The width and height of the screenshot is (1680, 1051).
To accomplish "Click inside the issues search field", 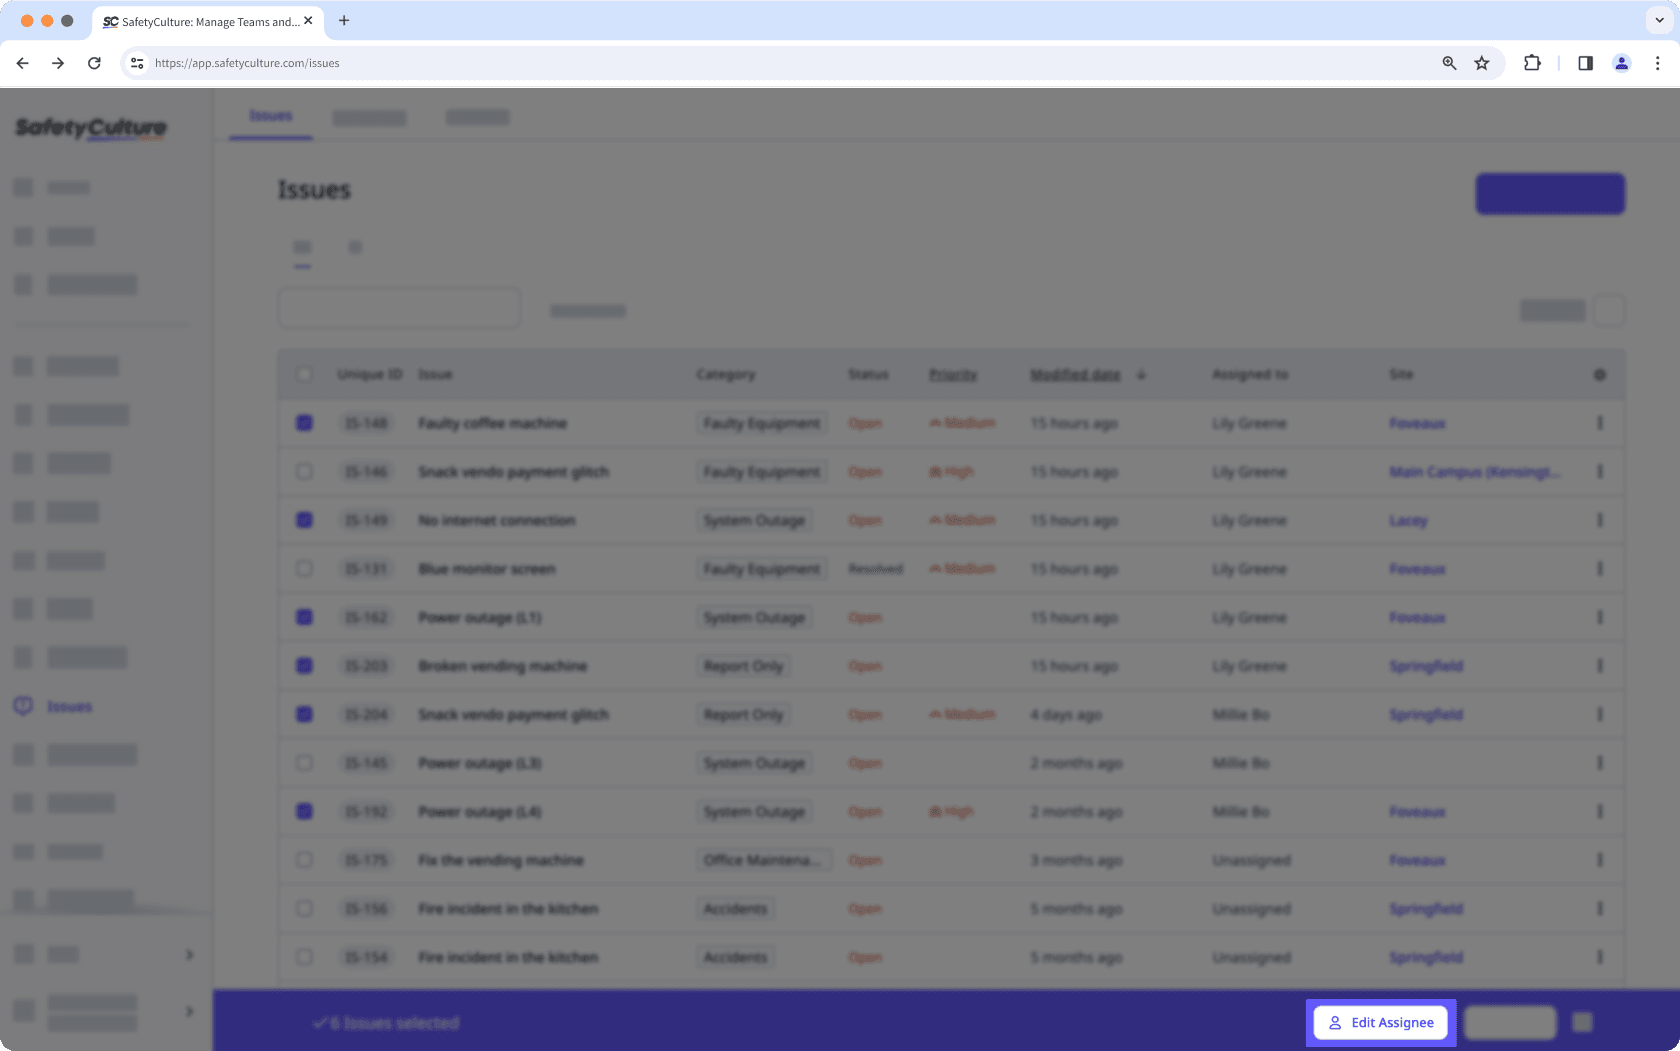I will tap(398, 308).
